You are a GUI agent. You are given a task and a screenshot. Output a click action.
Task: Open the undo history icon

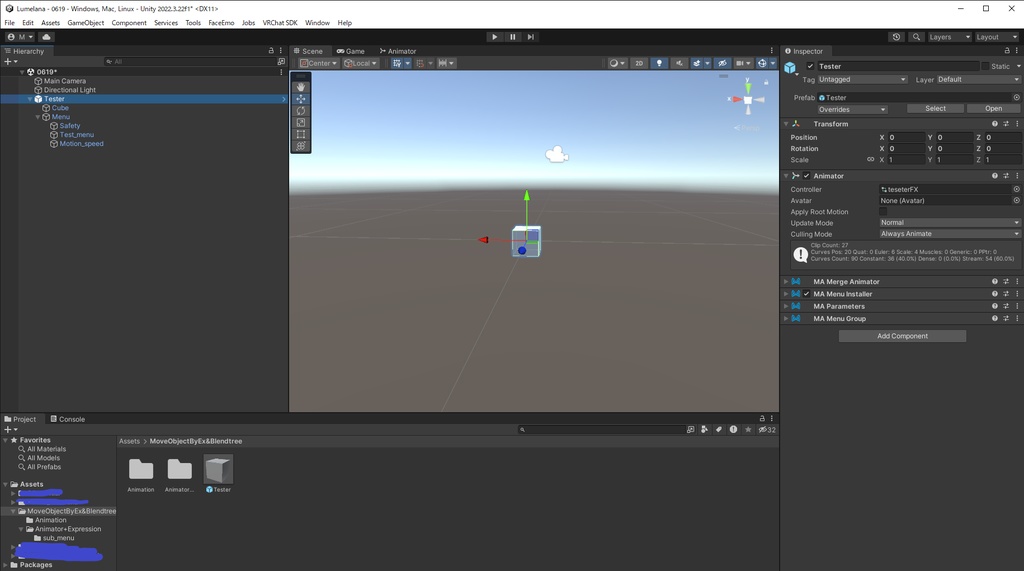(896, 37)
